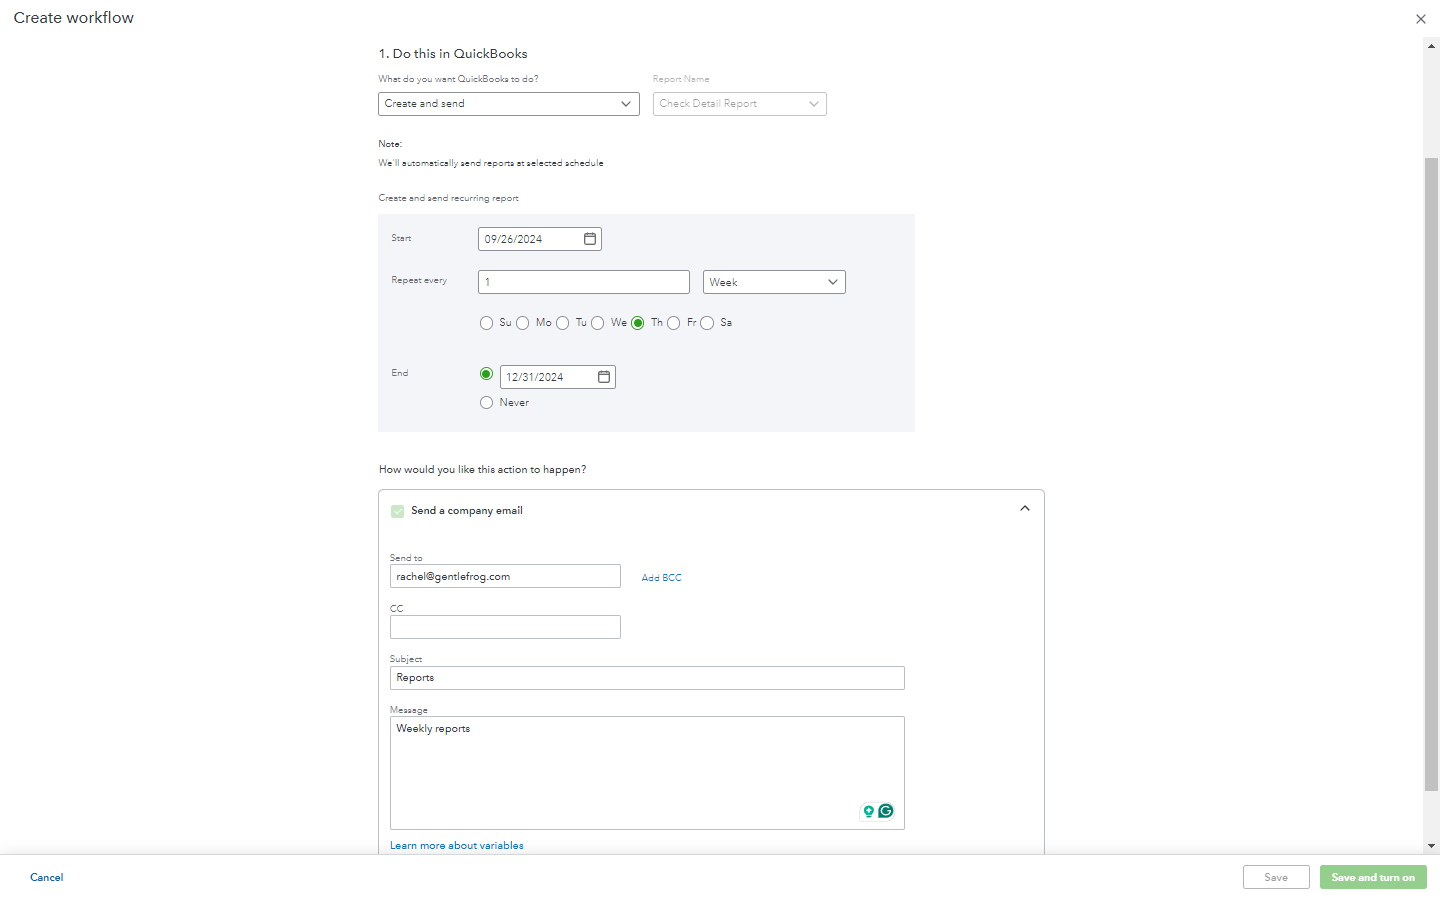Choose the end-by-date radio option
Viewport: 1440px width, 900px height.
point(486,374)
